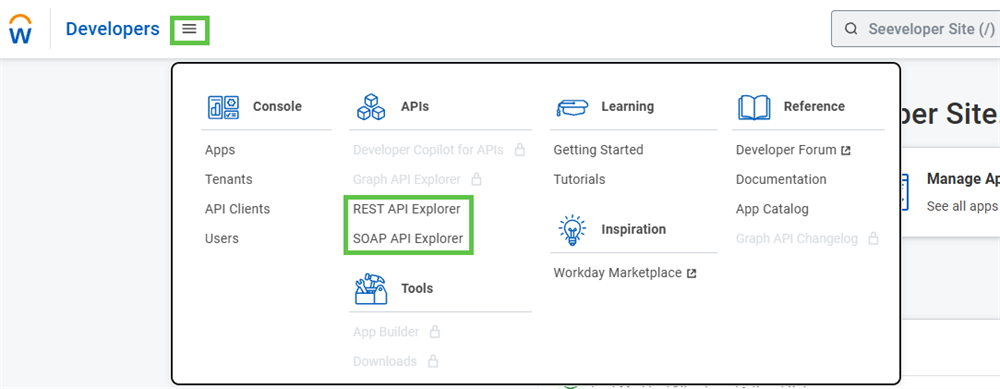Open the Developers home link

pos(112,29)
